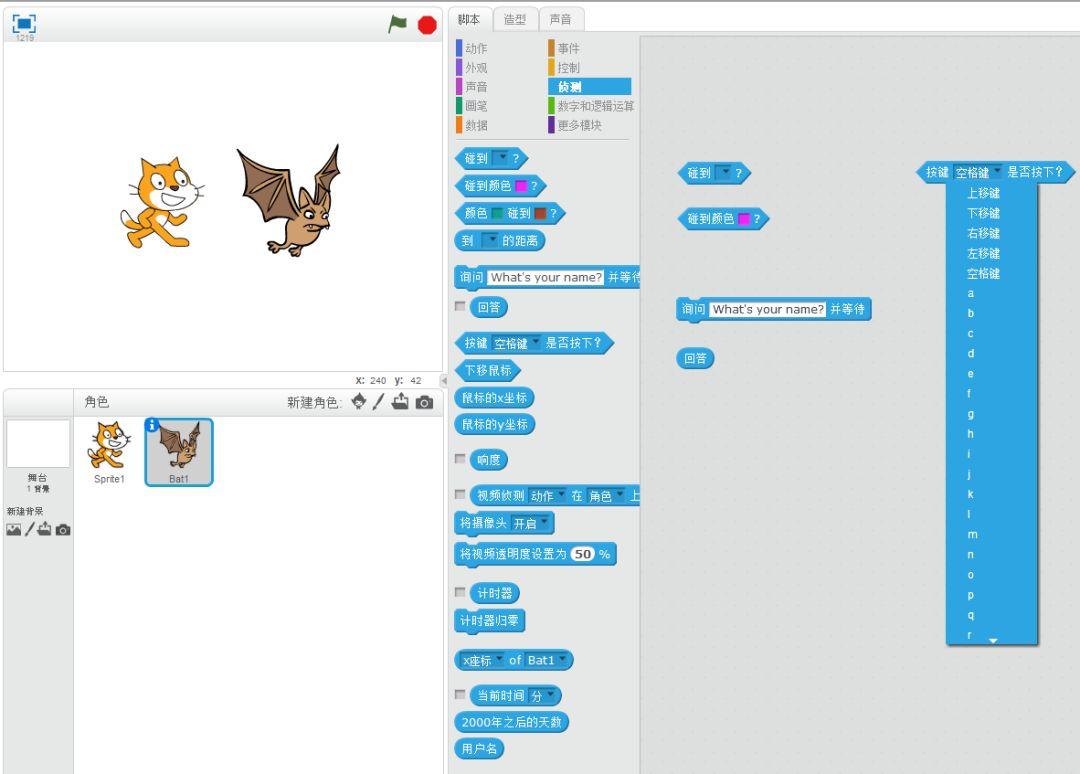Viewport: 1080px width, 774px height.
Task: Open 开启 dropdown in 将摄像头 block
Action: pyautogui.click(x=531, y=523)
